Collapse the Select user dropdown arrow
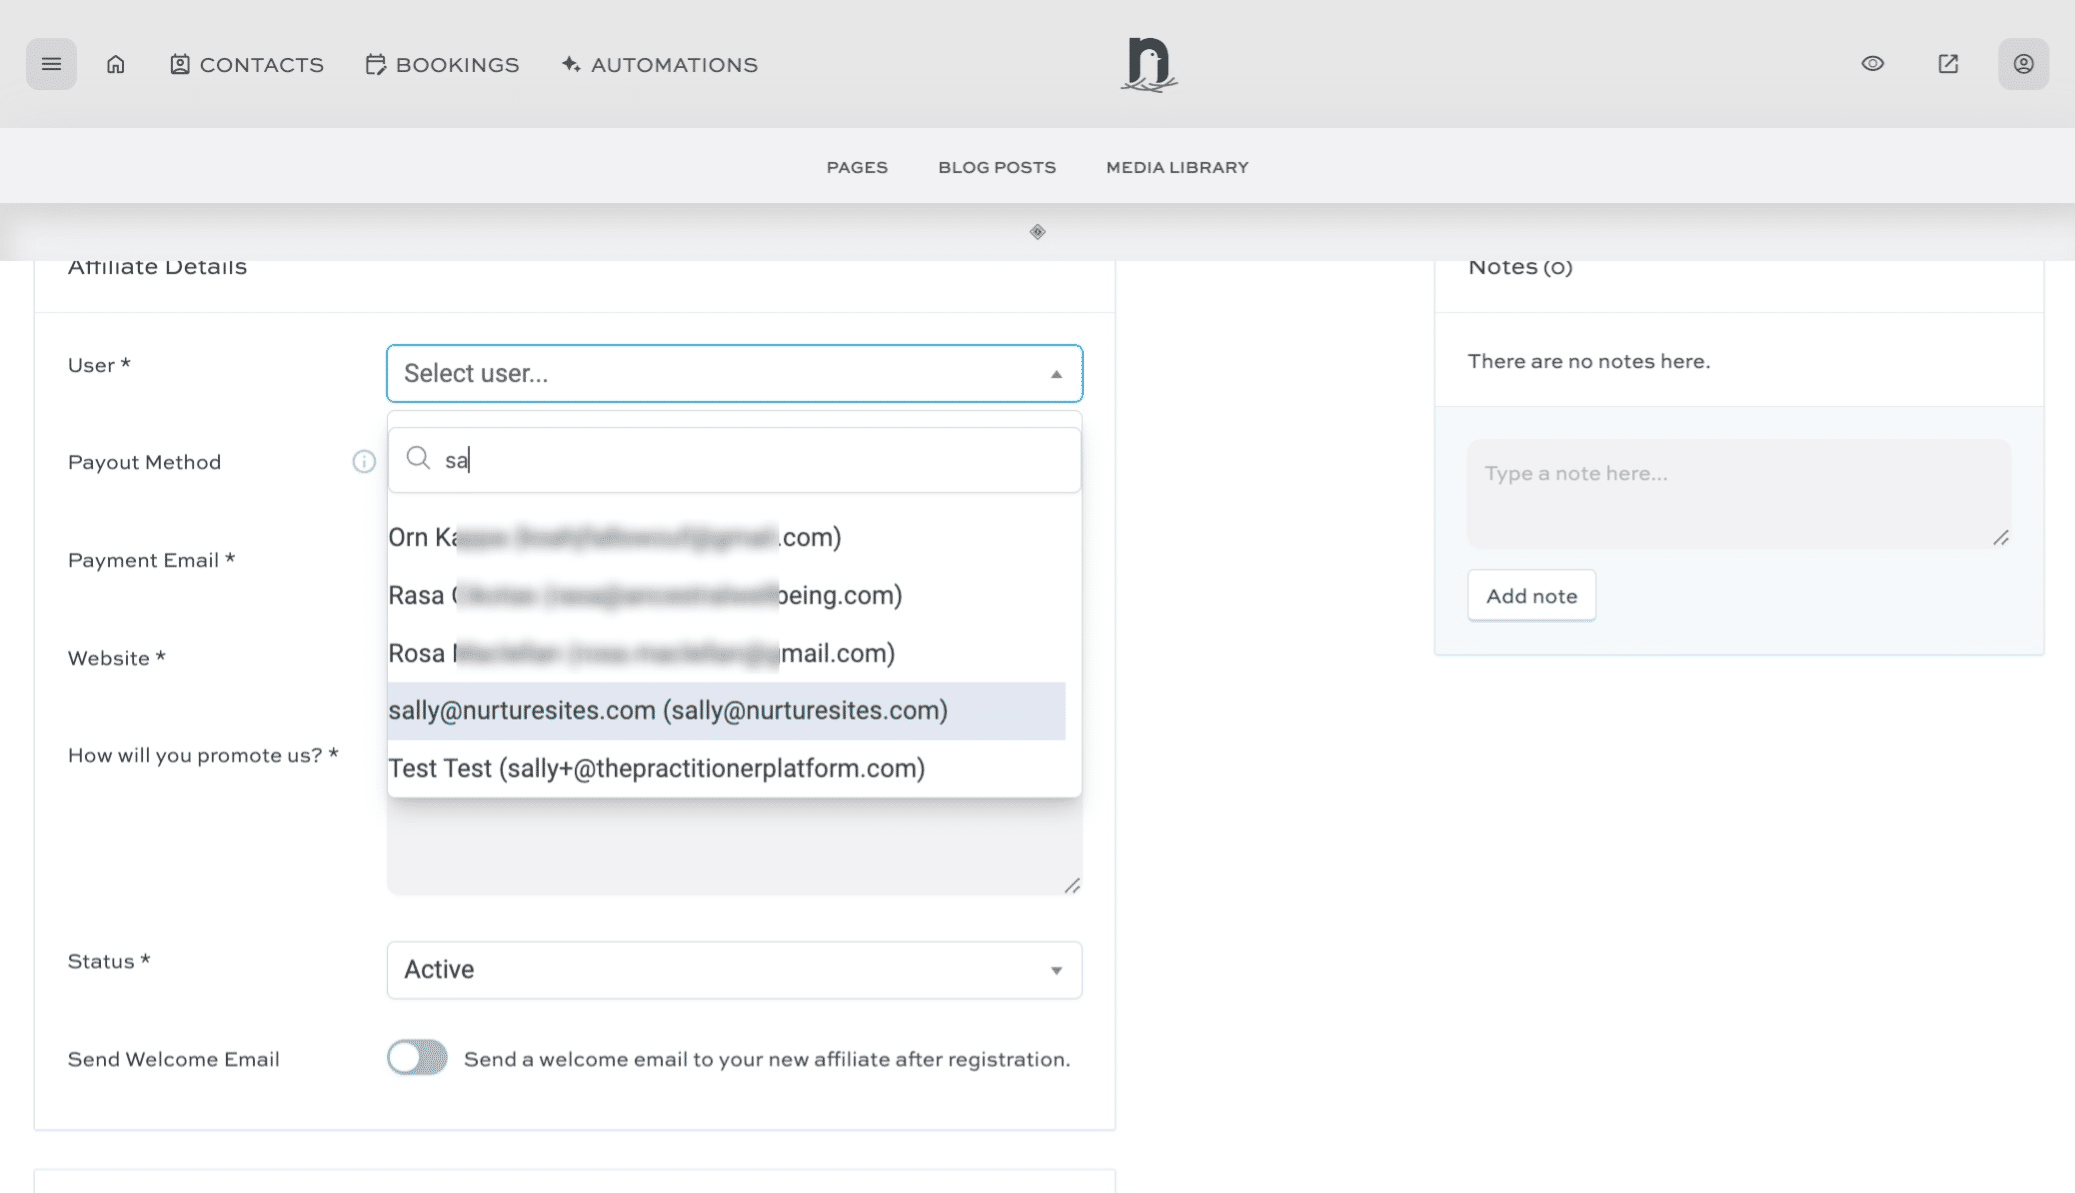Screen dimensions: 2075x1193 [1055, 373]
